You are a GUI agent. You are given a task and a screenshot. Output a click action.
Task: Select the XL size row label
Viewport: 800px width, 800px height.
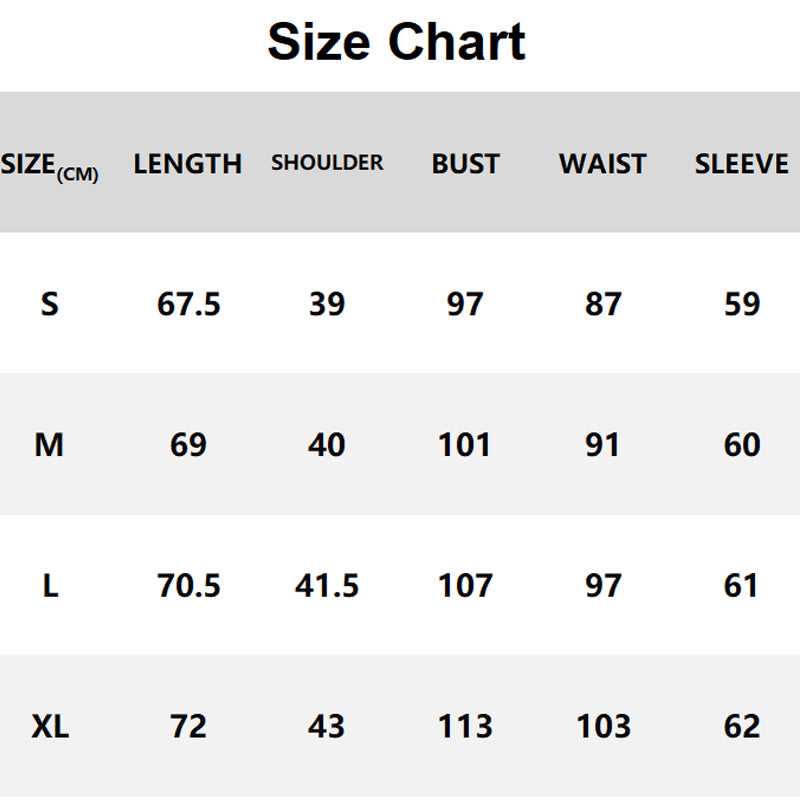point(50,727)
